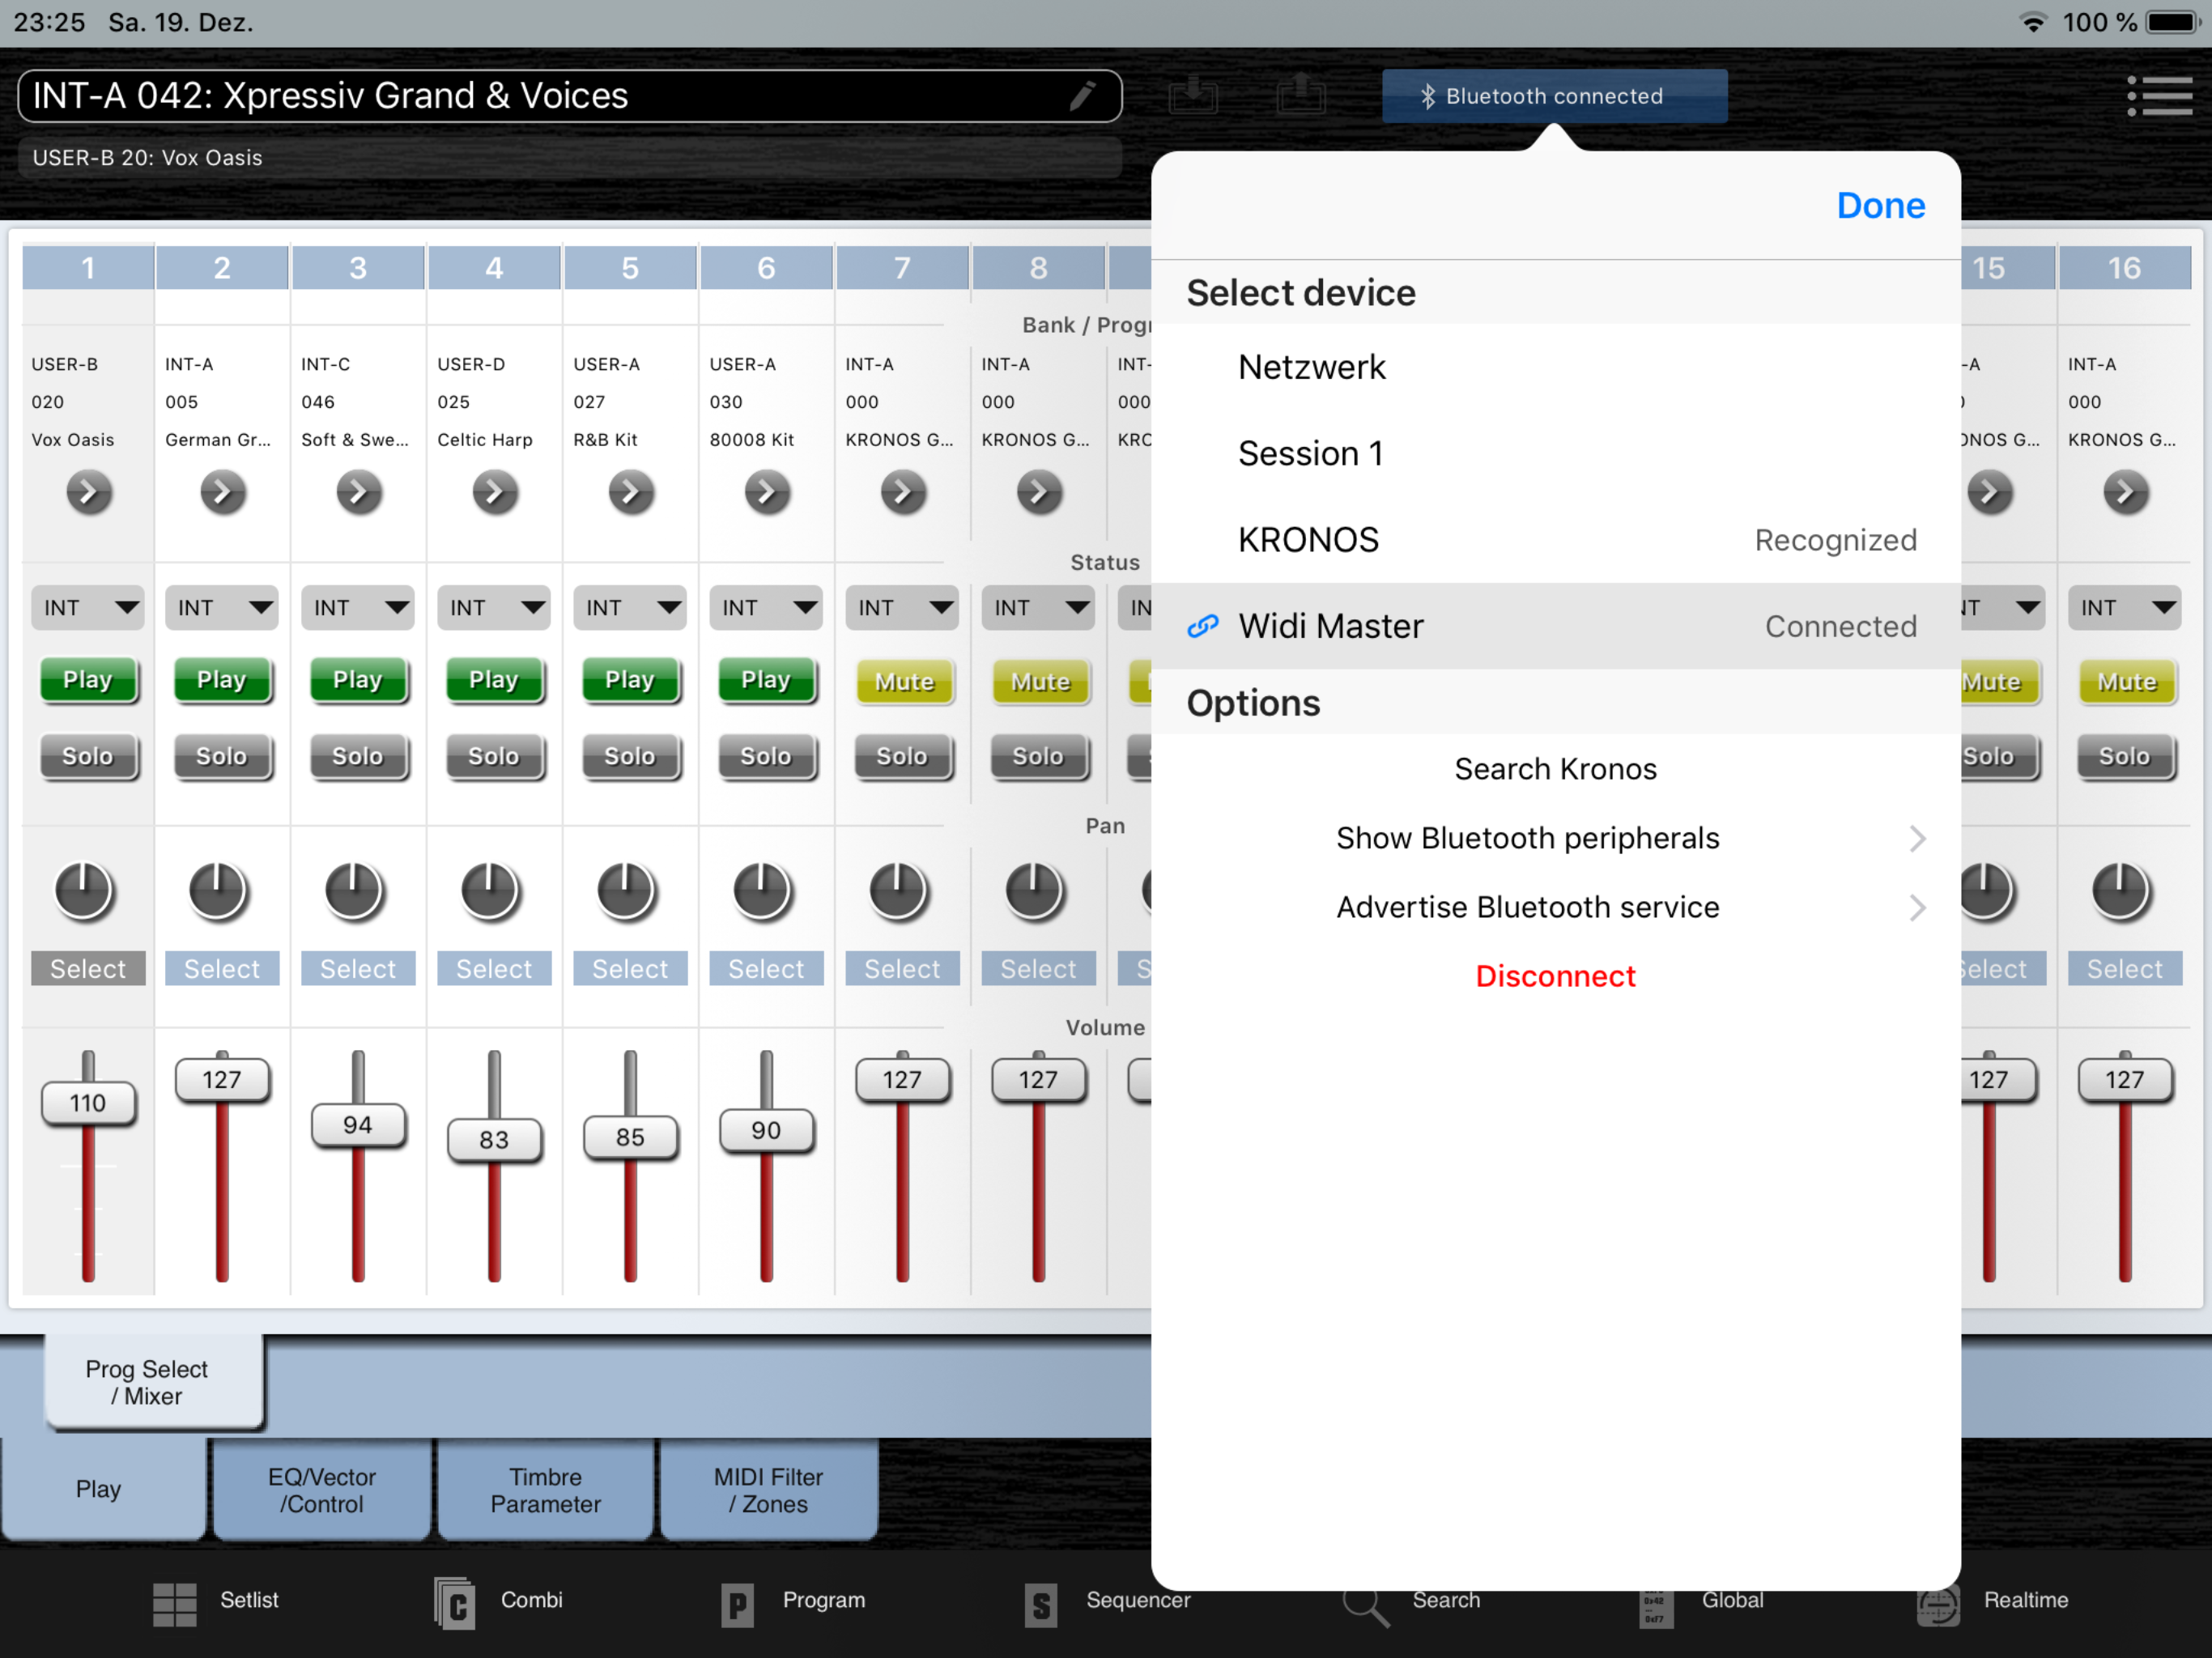This screenshot has width=2212, height=1658.
Task: Click the upload/export tray icon
Action: tap(1300, 96)
